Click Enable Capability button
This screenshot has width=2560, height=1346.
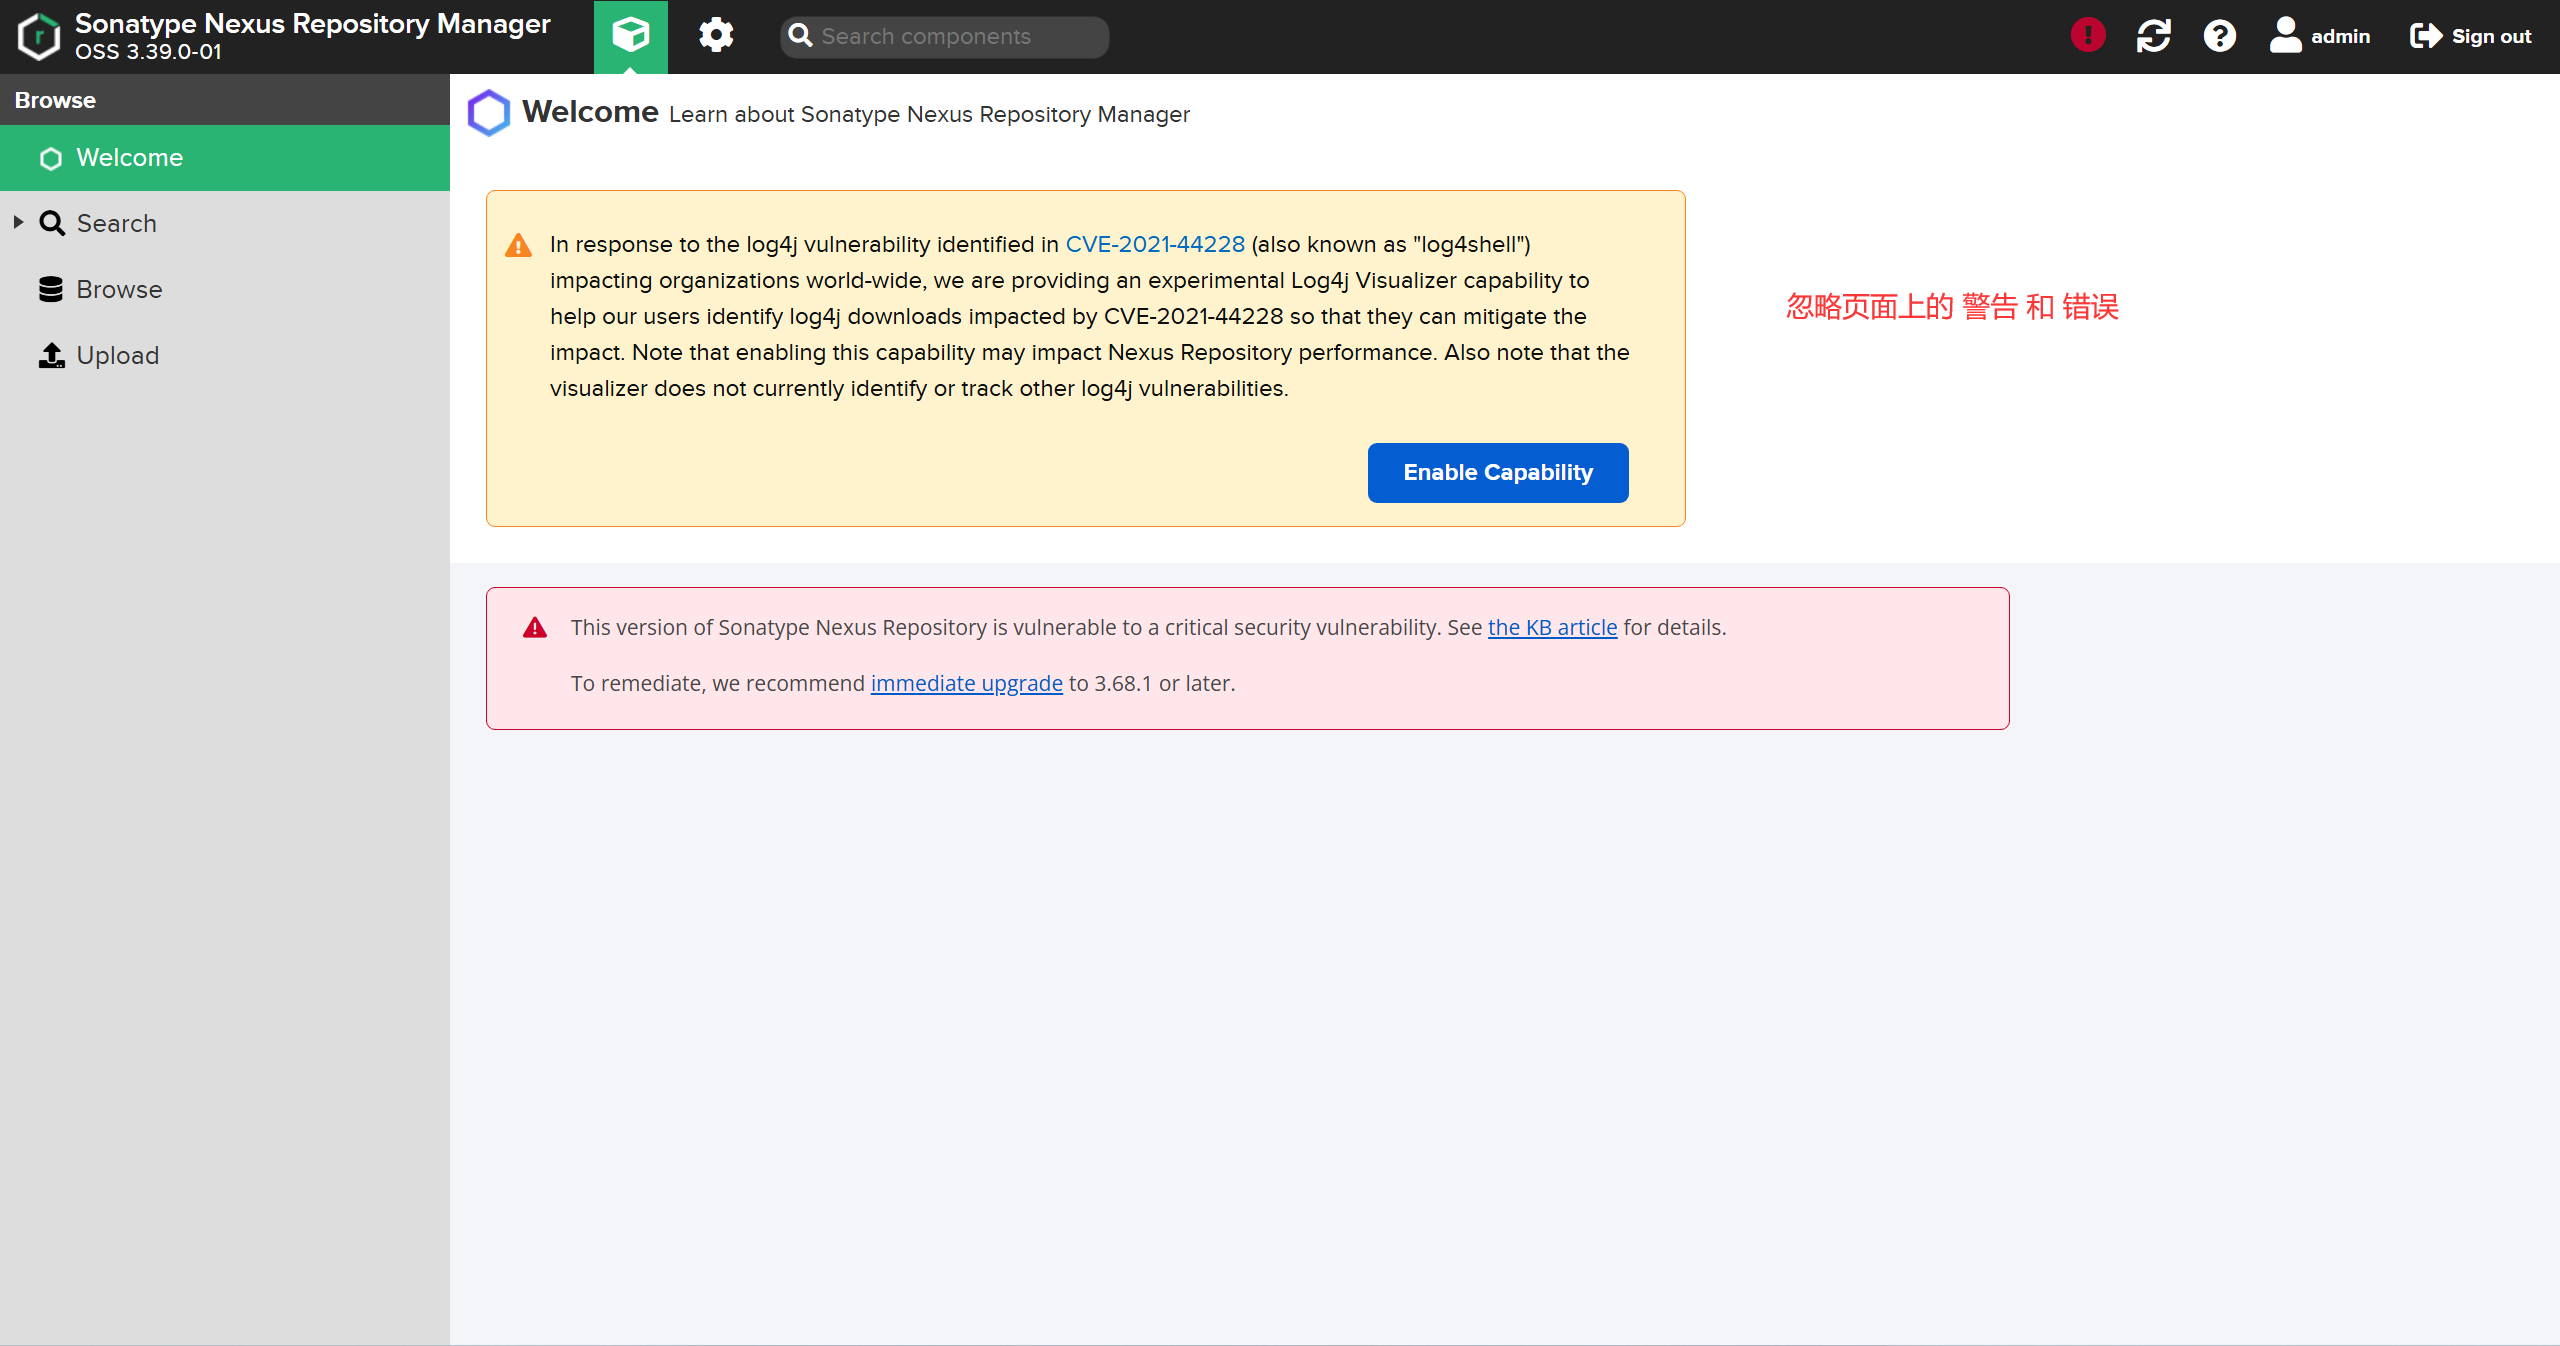(x=1497, y=473)
